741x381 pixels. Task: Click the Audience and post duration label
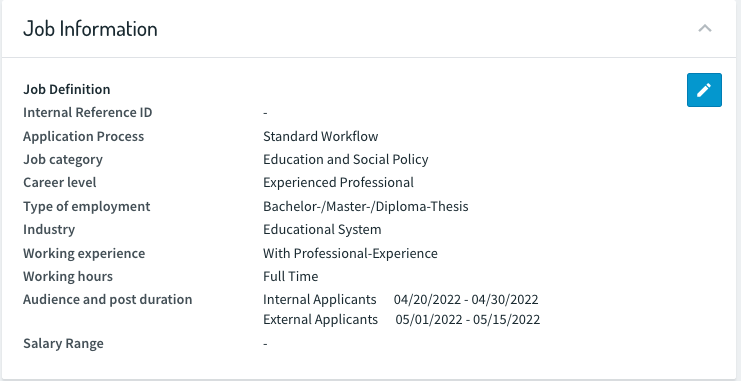[108, 300]
